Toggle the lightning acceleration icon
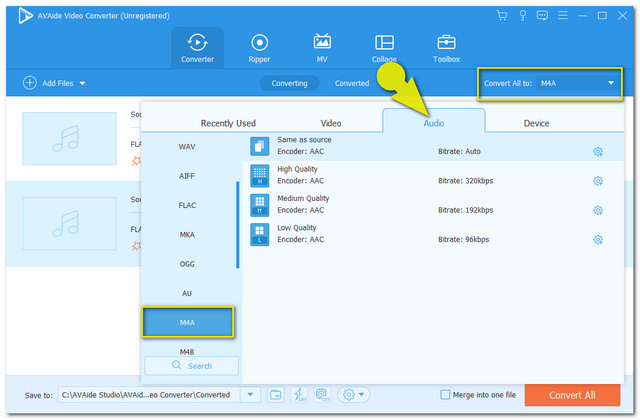 click(299, 395)
